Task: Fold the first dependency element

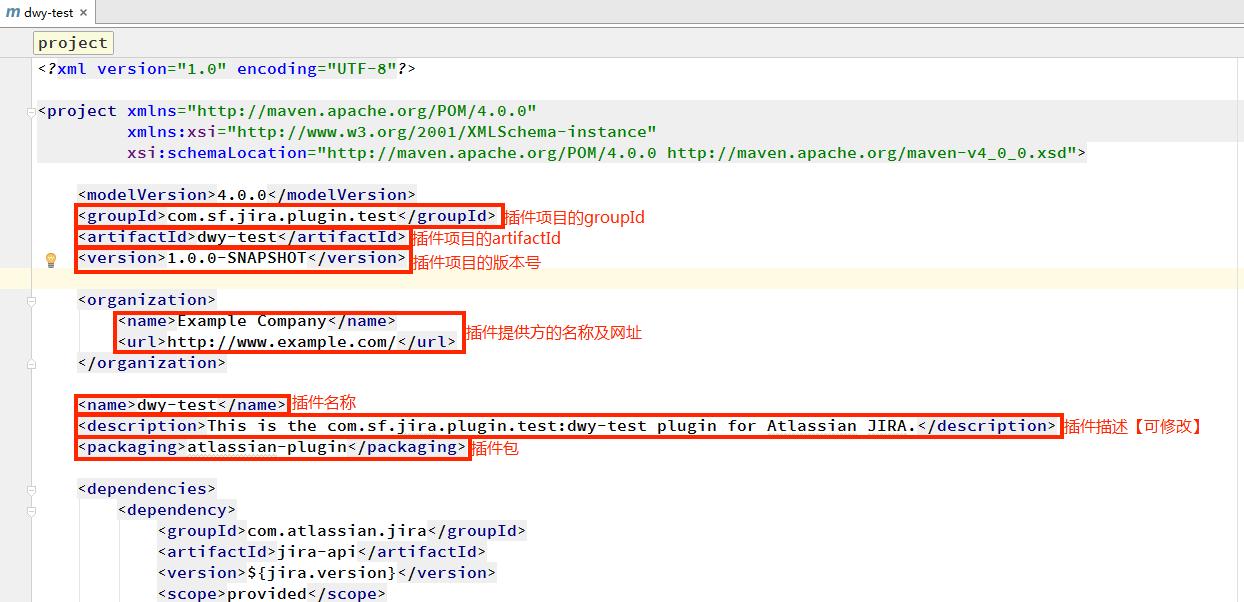Action: [x=32, y=510]
